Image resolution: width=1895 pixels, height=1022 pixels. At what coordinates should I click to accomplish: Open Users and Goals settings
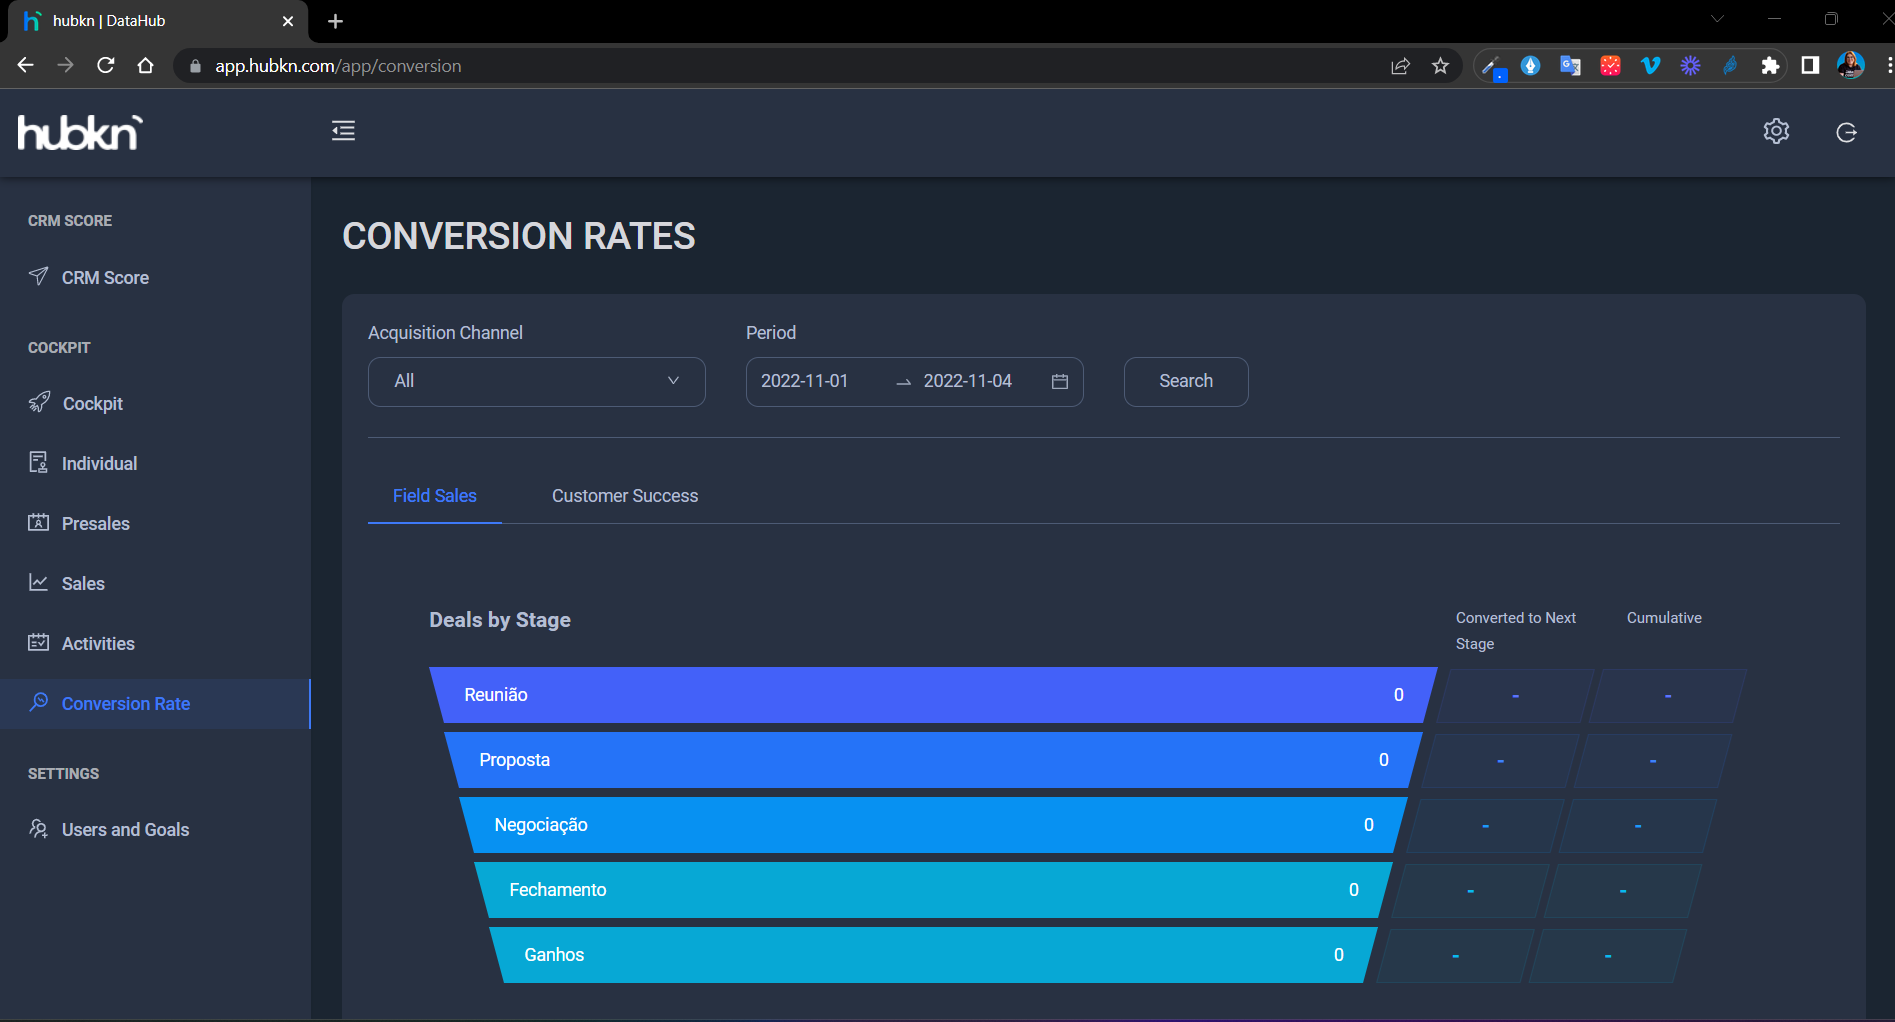click(155, 830)
